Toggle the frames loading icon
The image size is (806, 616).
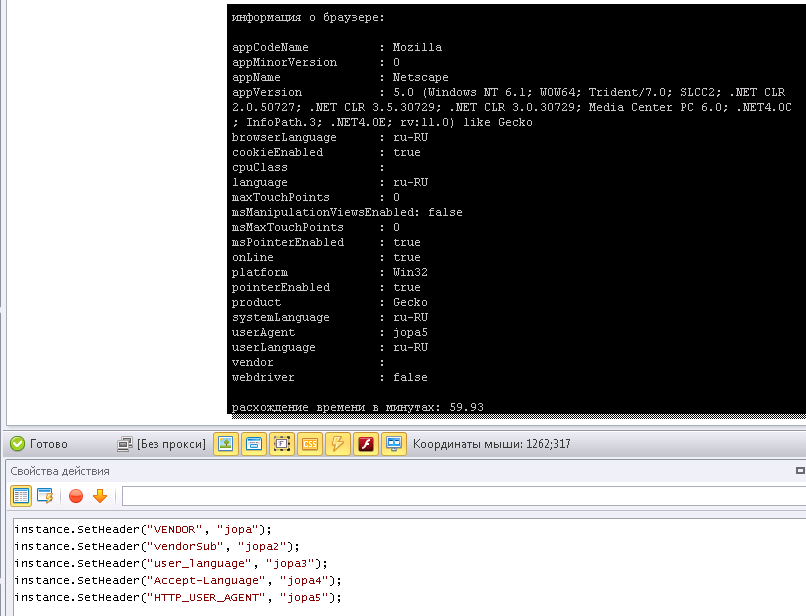point(282,444)
